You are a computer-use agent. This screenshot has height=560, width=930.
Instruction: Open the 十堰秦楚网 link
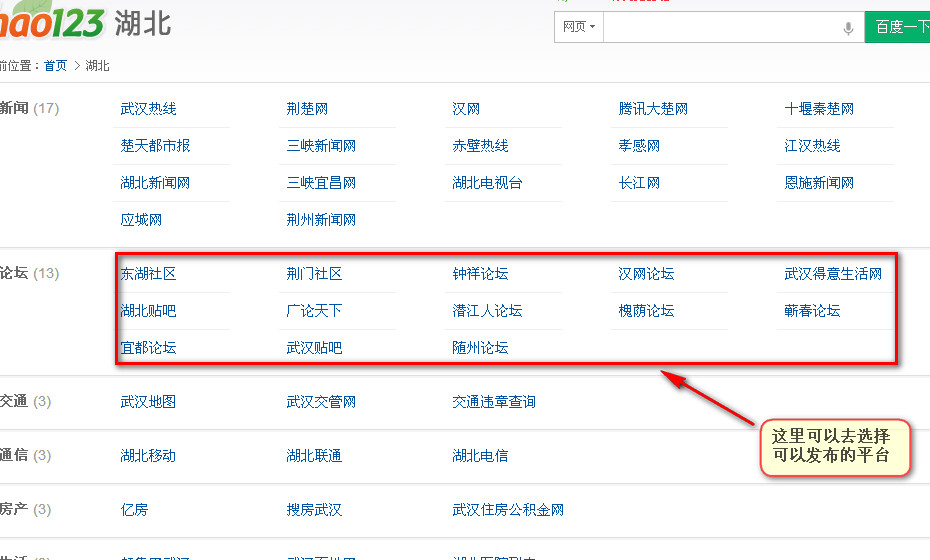pos(819,109)
